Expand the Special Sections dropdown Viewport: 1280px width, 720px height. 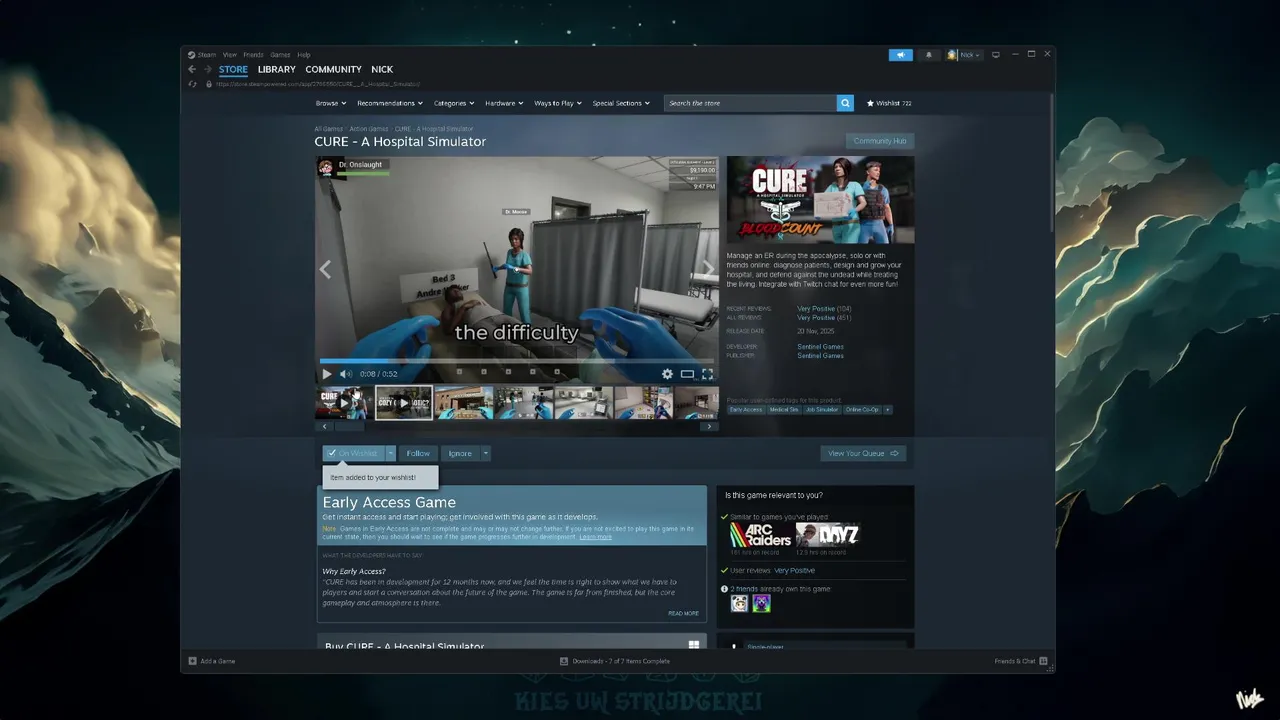(621, 103)
